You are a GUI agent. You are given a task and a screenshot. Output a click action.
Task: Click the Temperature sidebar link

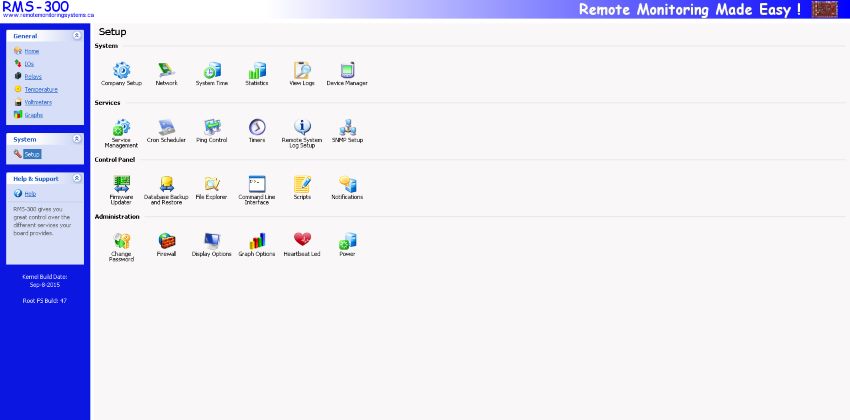[39, 89]
